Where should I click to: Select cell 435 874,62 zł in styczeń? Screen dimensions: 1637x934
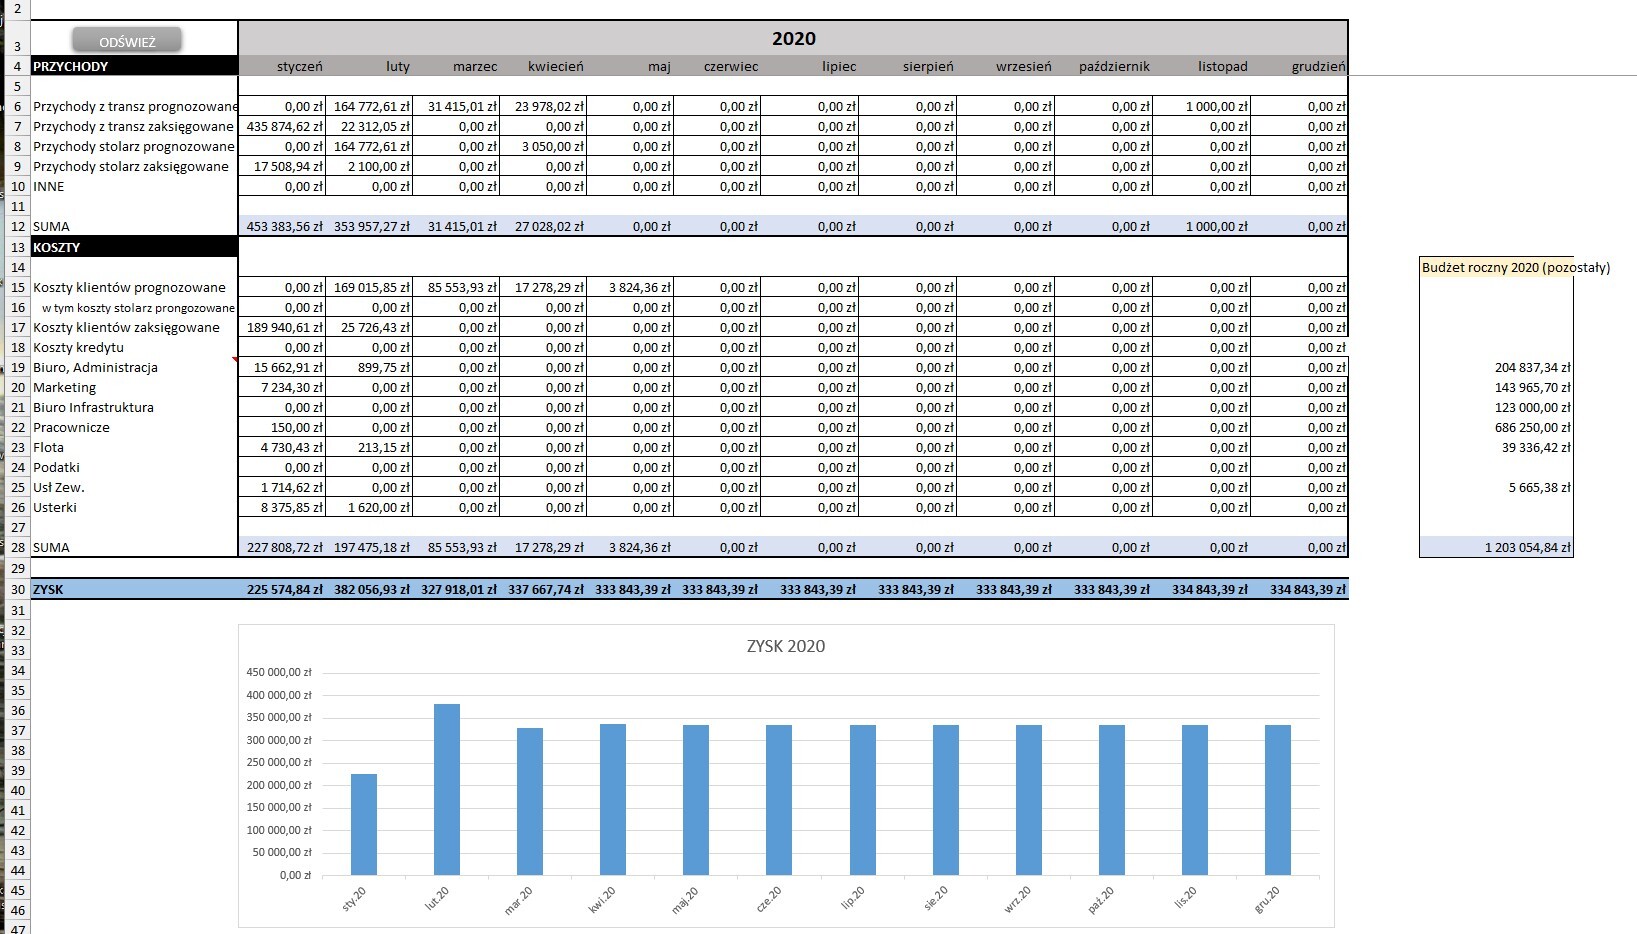(282, 127)
